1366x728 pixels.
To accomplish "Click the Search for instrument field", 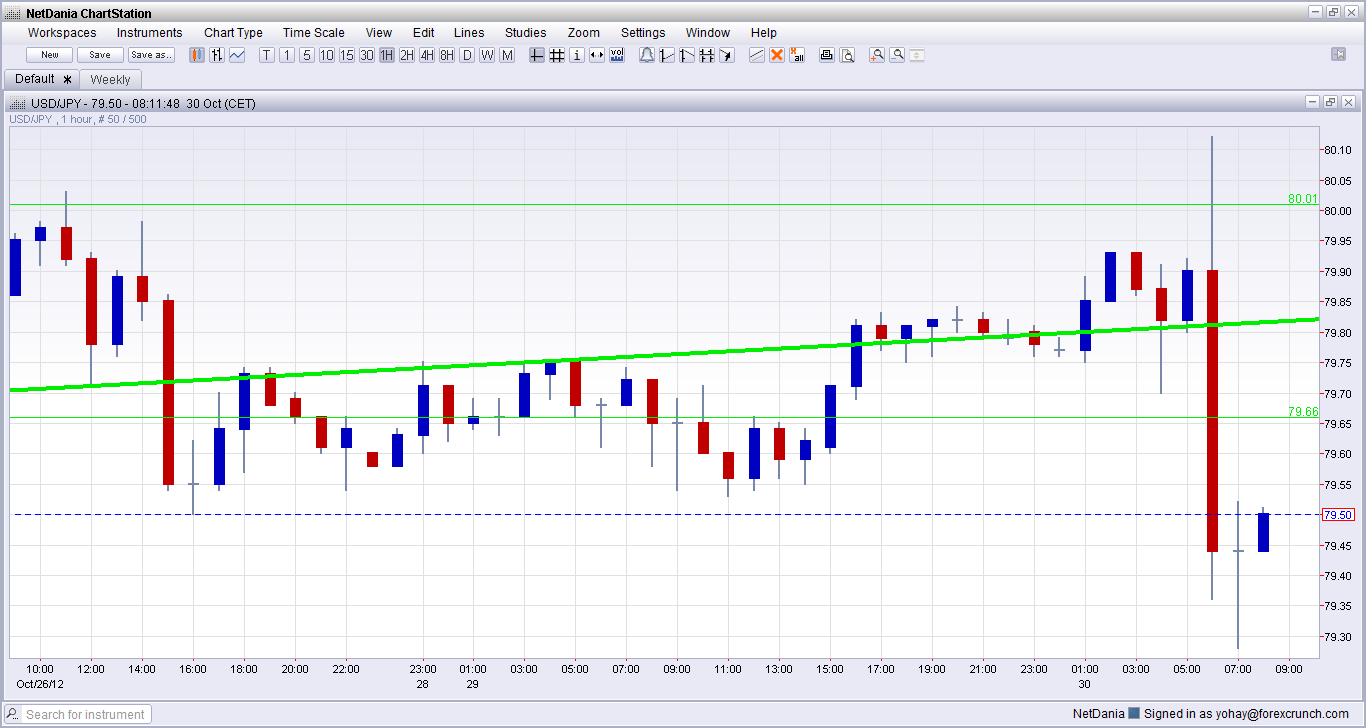I will (86, 714).
